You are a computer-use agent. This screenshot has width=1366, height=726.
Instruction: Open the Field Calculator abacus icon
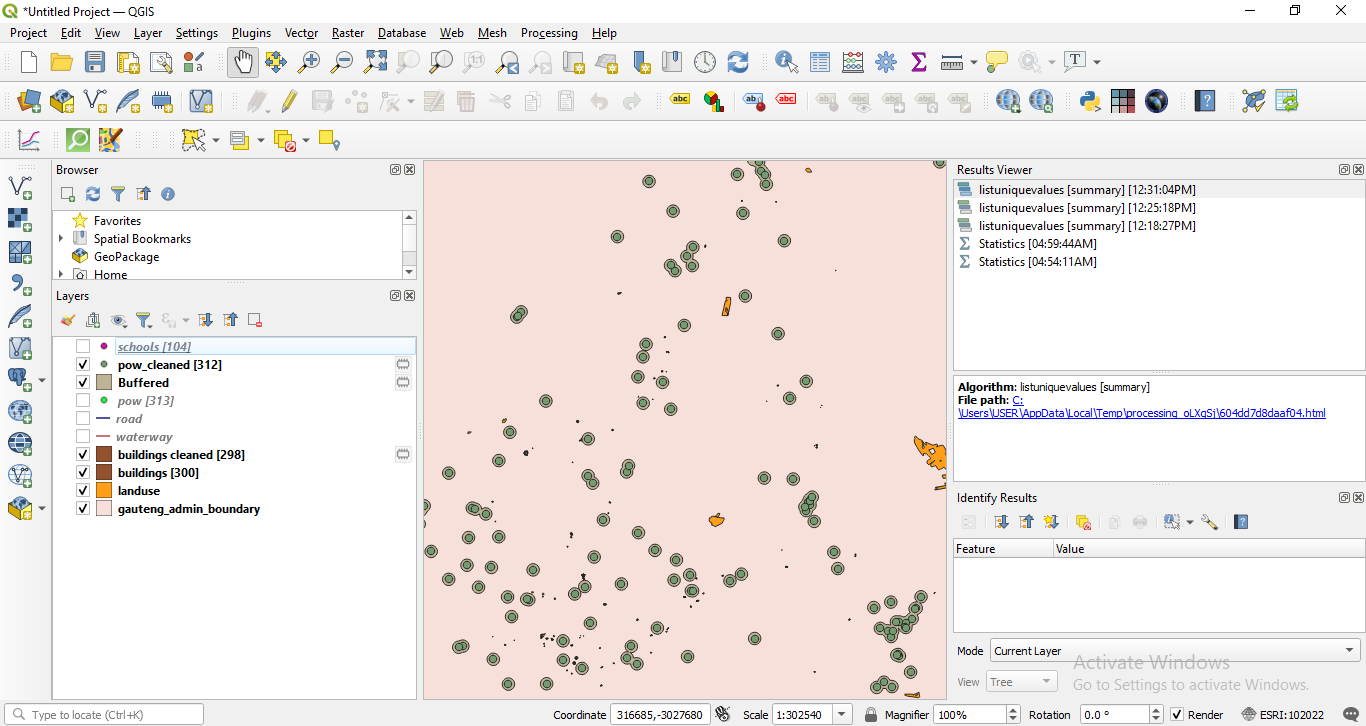click(853, 62)
